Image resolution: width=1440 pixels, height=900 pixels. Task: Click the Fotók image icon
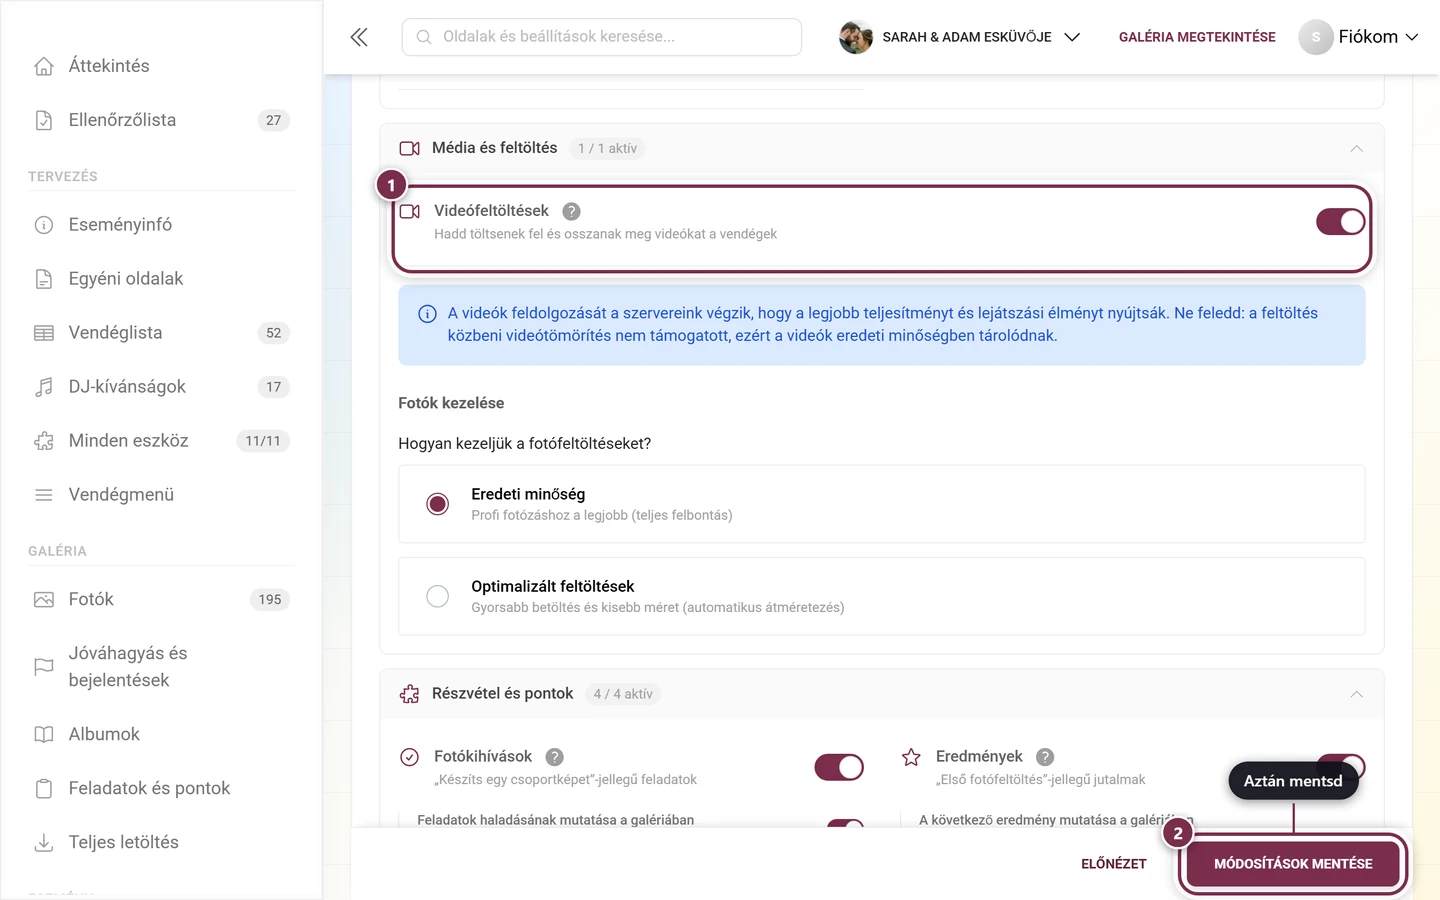(x=44, y=600)
